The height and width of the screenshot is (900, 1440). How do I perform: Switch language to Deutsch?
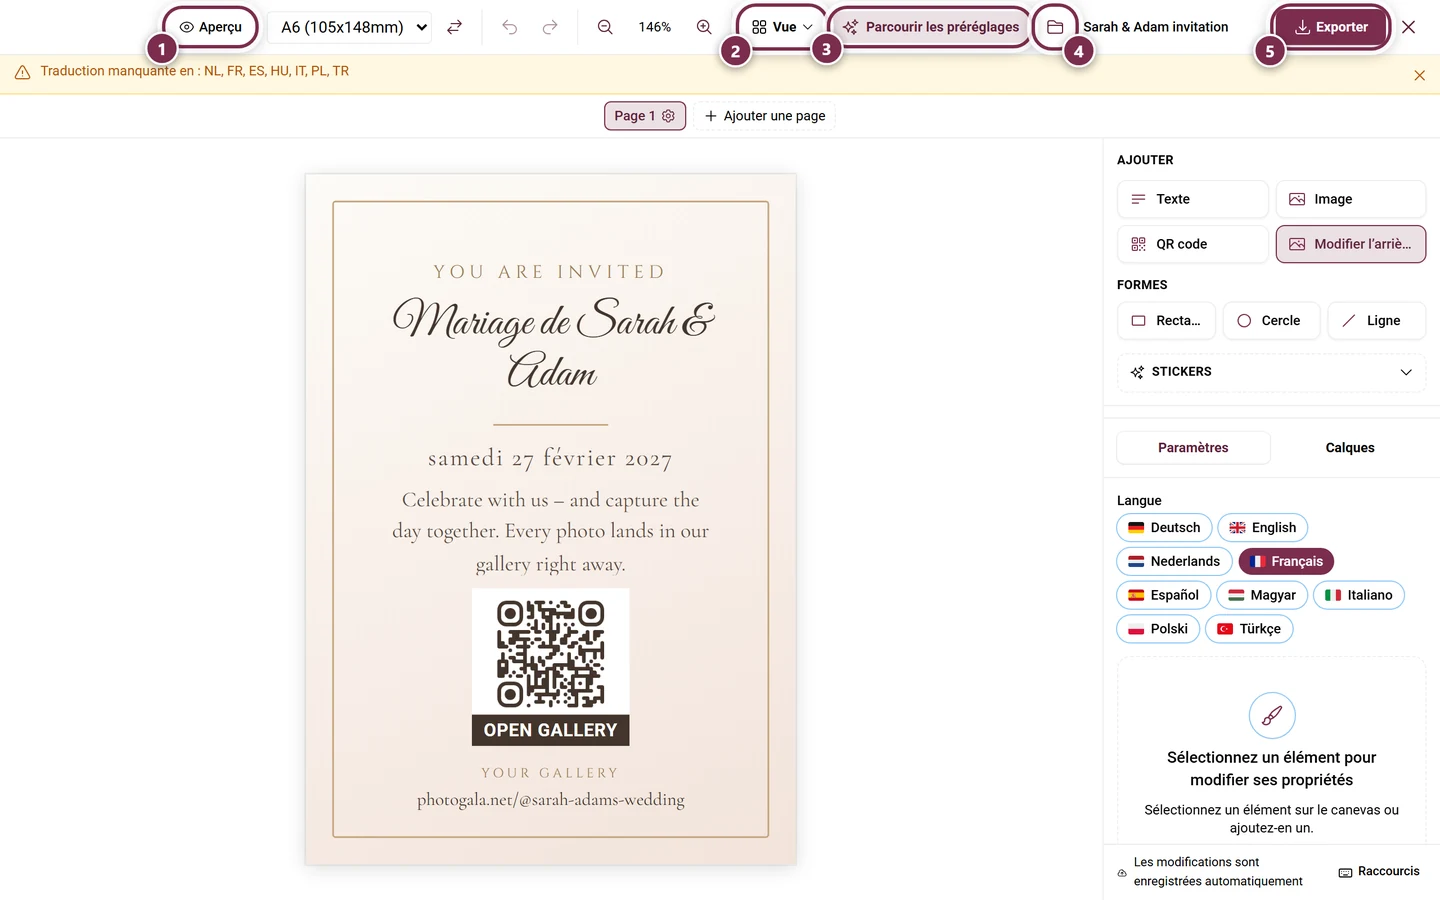point(1164,528)
